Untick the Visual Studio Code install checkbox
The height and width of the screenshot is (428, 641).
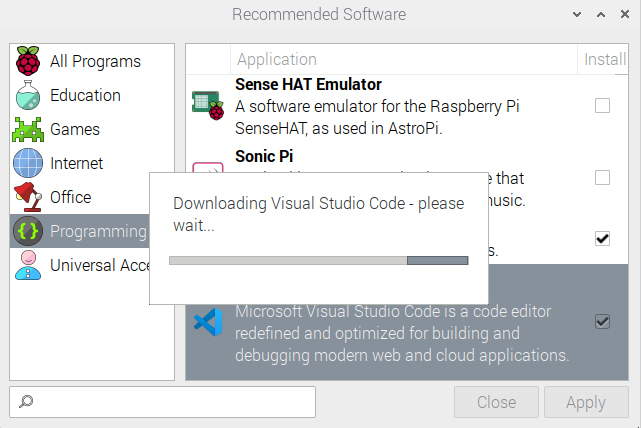click(x=602, y=321)
